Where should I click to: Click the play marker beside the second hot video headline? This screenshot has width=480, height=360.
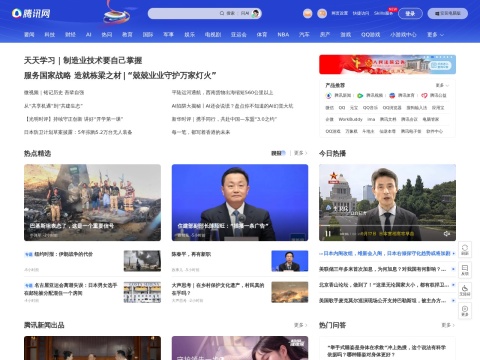pyautogui.click(x=453, y=269)
